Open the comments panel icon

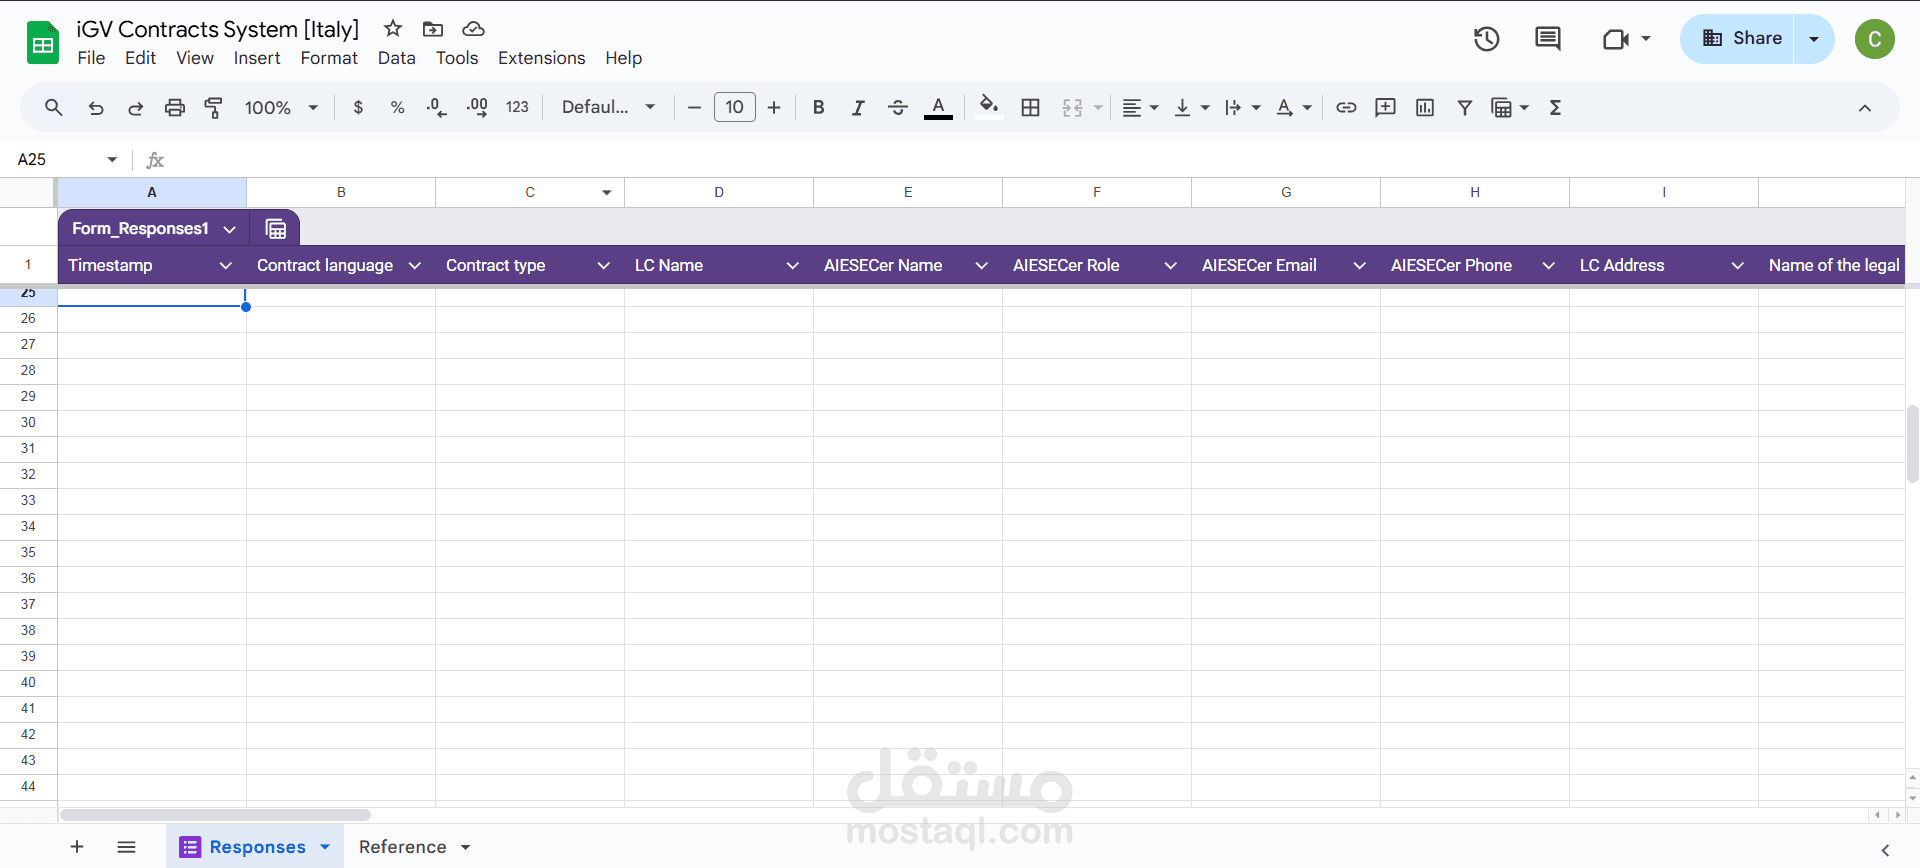(1548, 39)
